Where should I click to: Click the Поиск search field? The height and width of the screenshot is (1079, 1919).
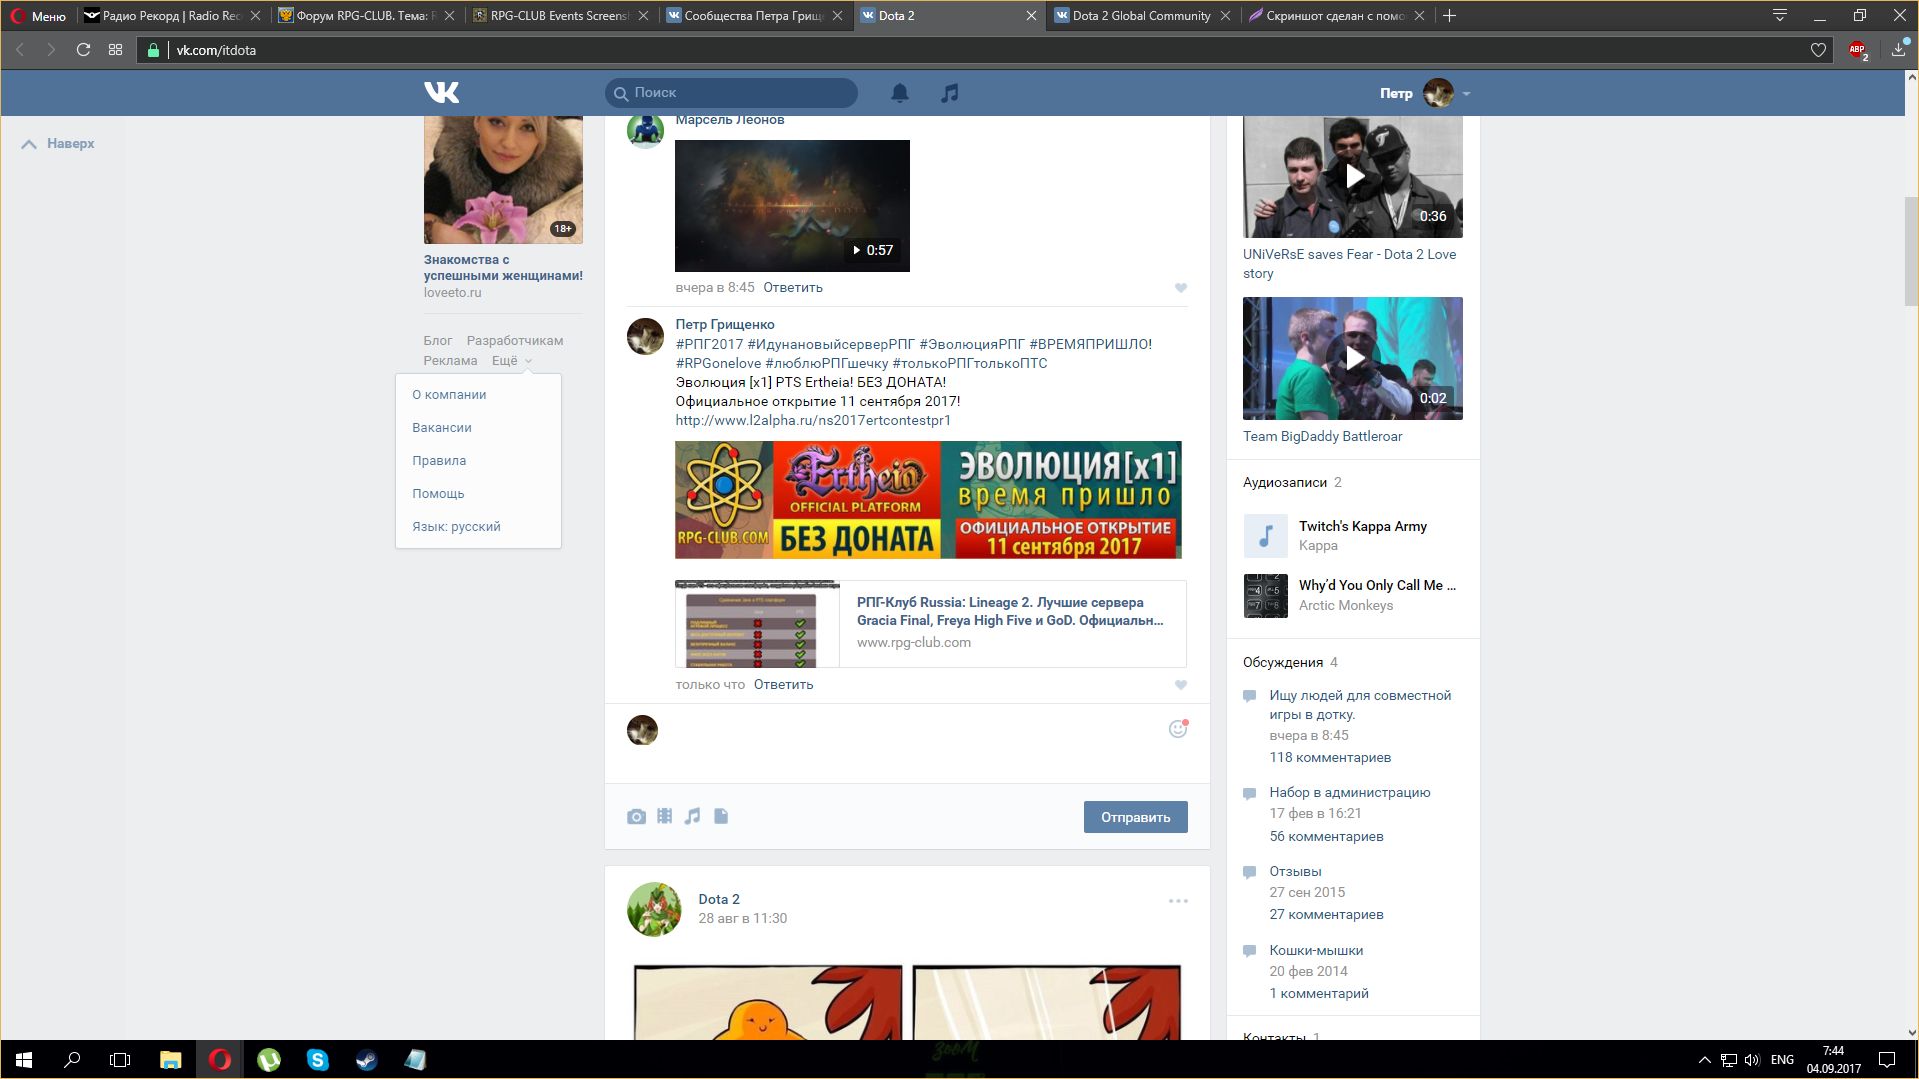coord(731,93)
